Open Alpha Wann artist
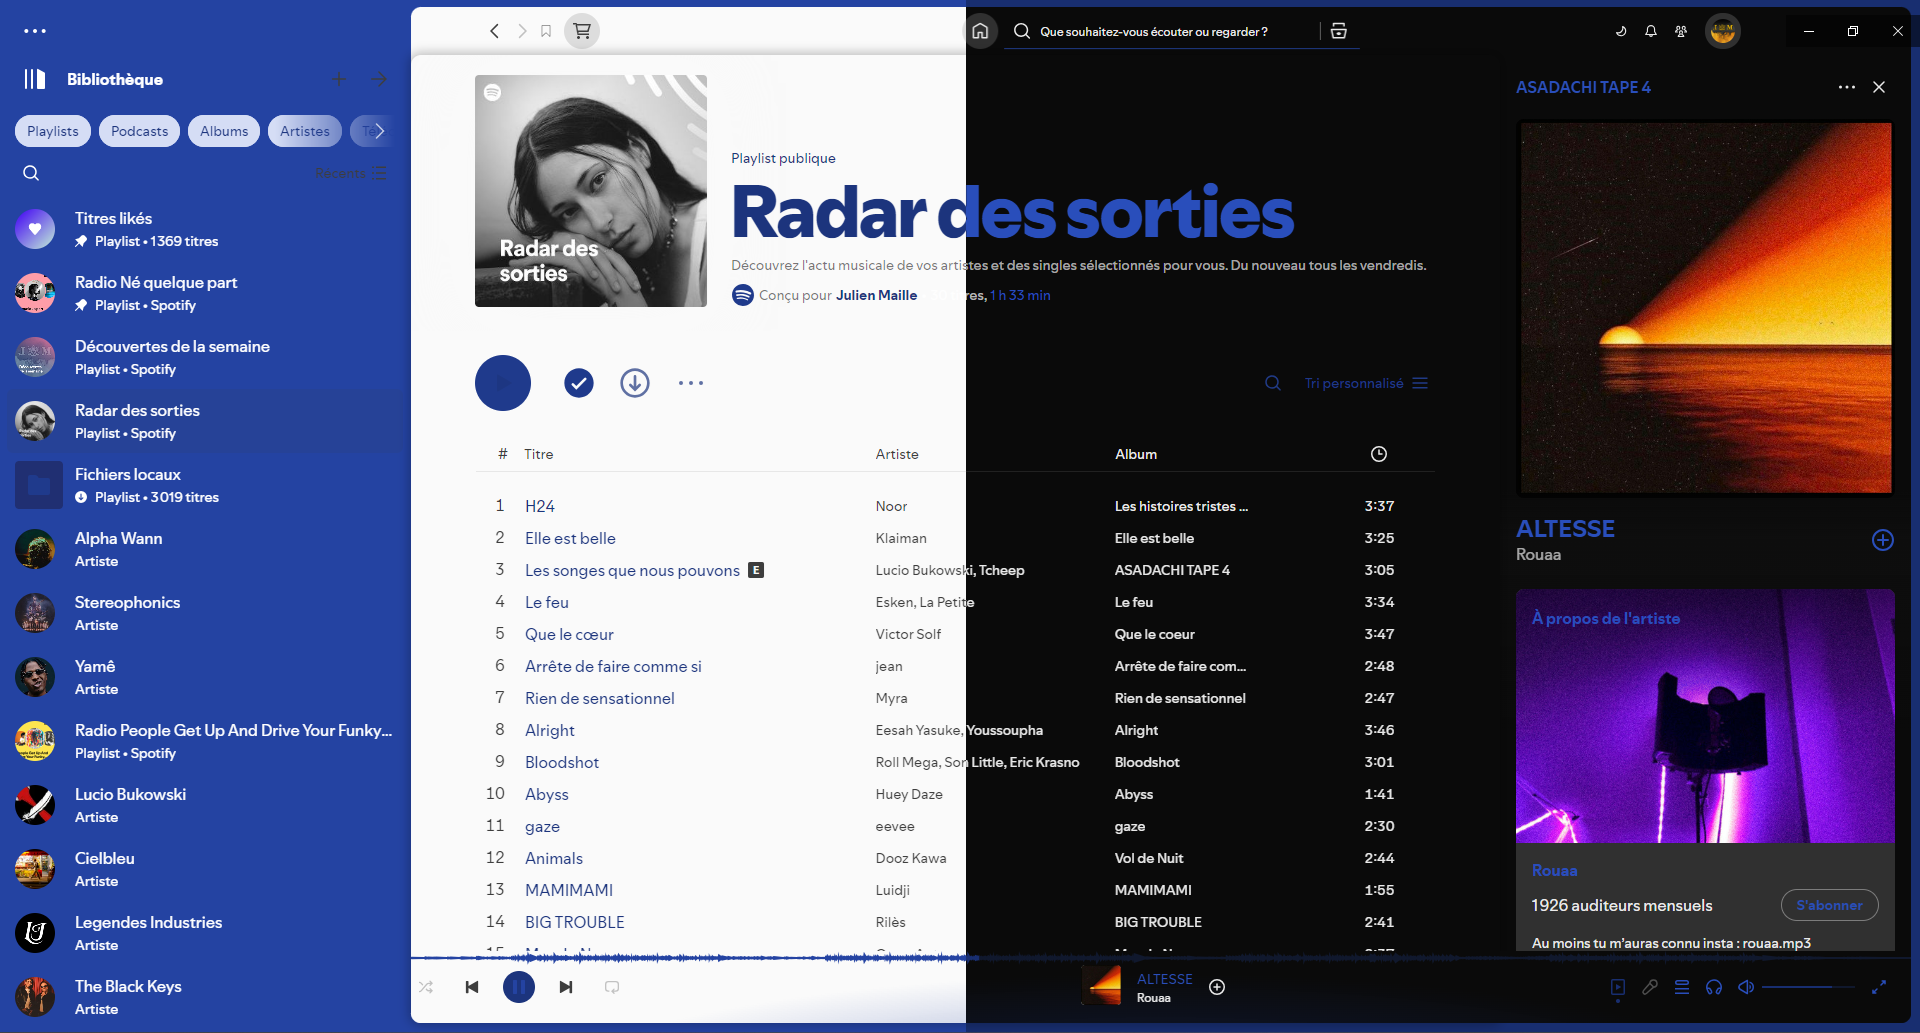 pos(205,549)
